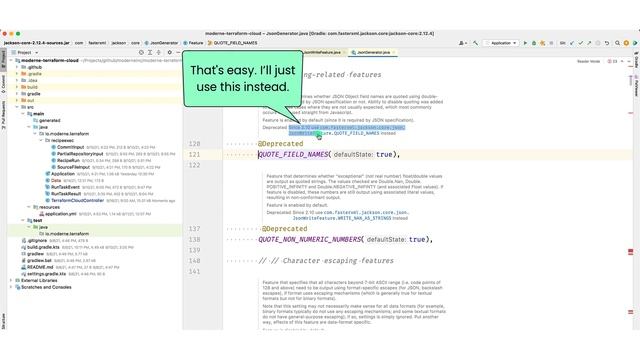Screen dimensions: 640x360
Task: Click the QUOTE_FIELD_NAMES breadcrumb
Action: coord(233,43)
